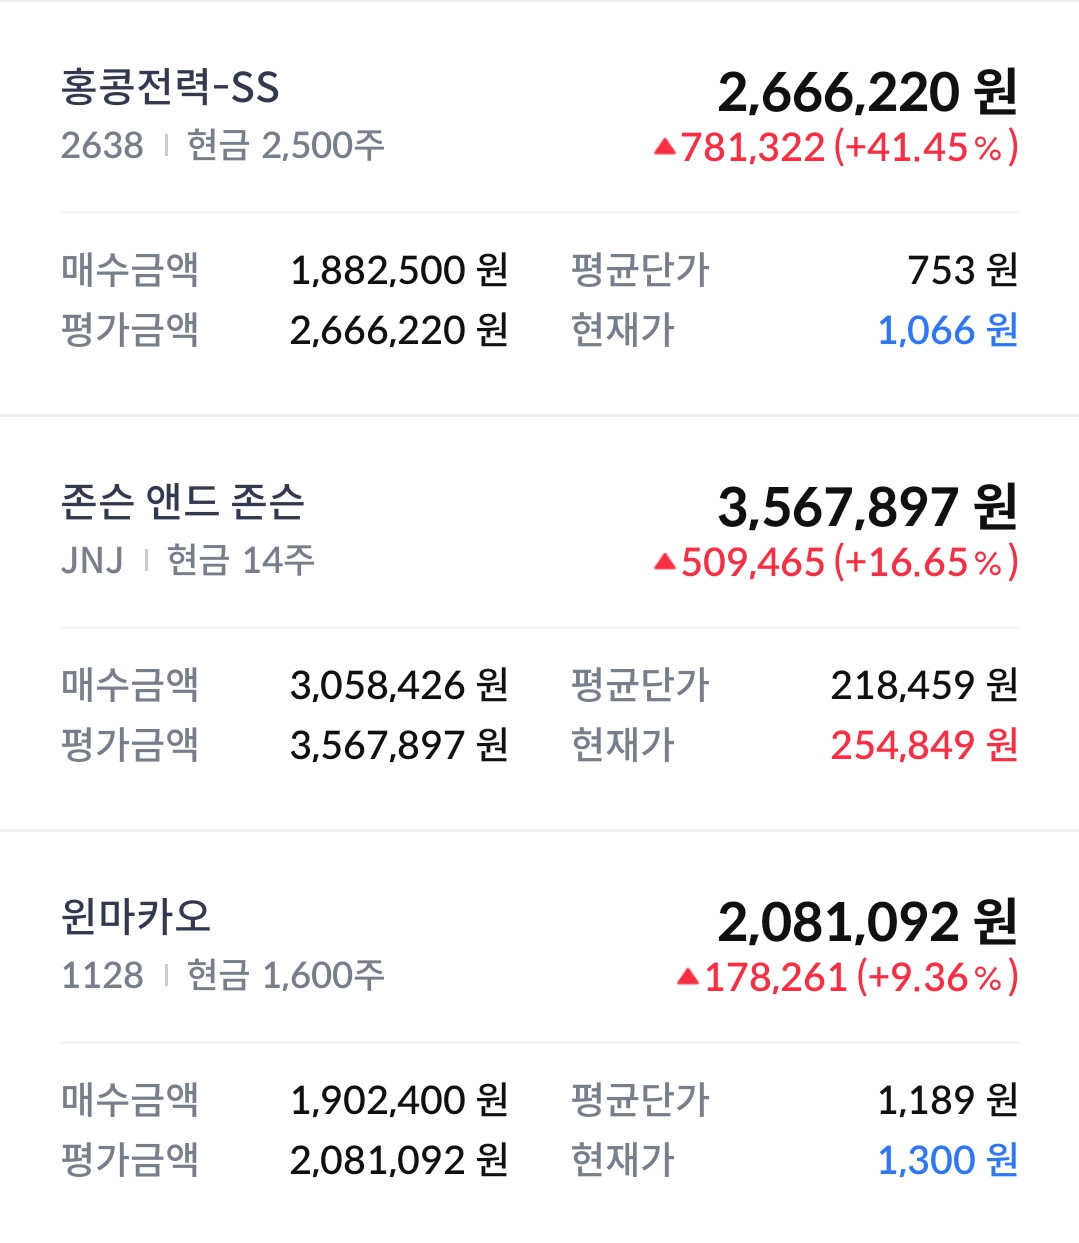Image resolution: width=1079 pixels, height=1243 pixels.
Task: Click the blue 1,066 원 current price
Action: click(x=947, y=331)
